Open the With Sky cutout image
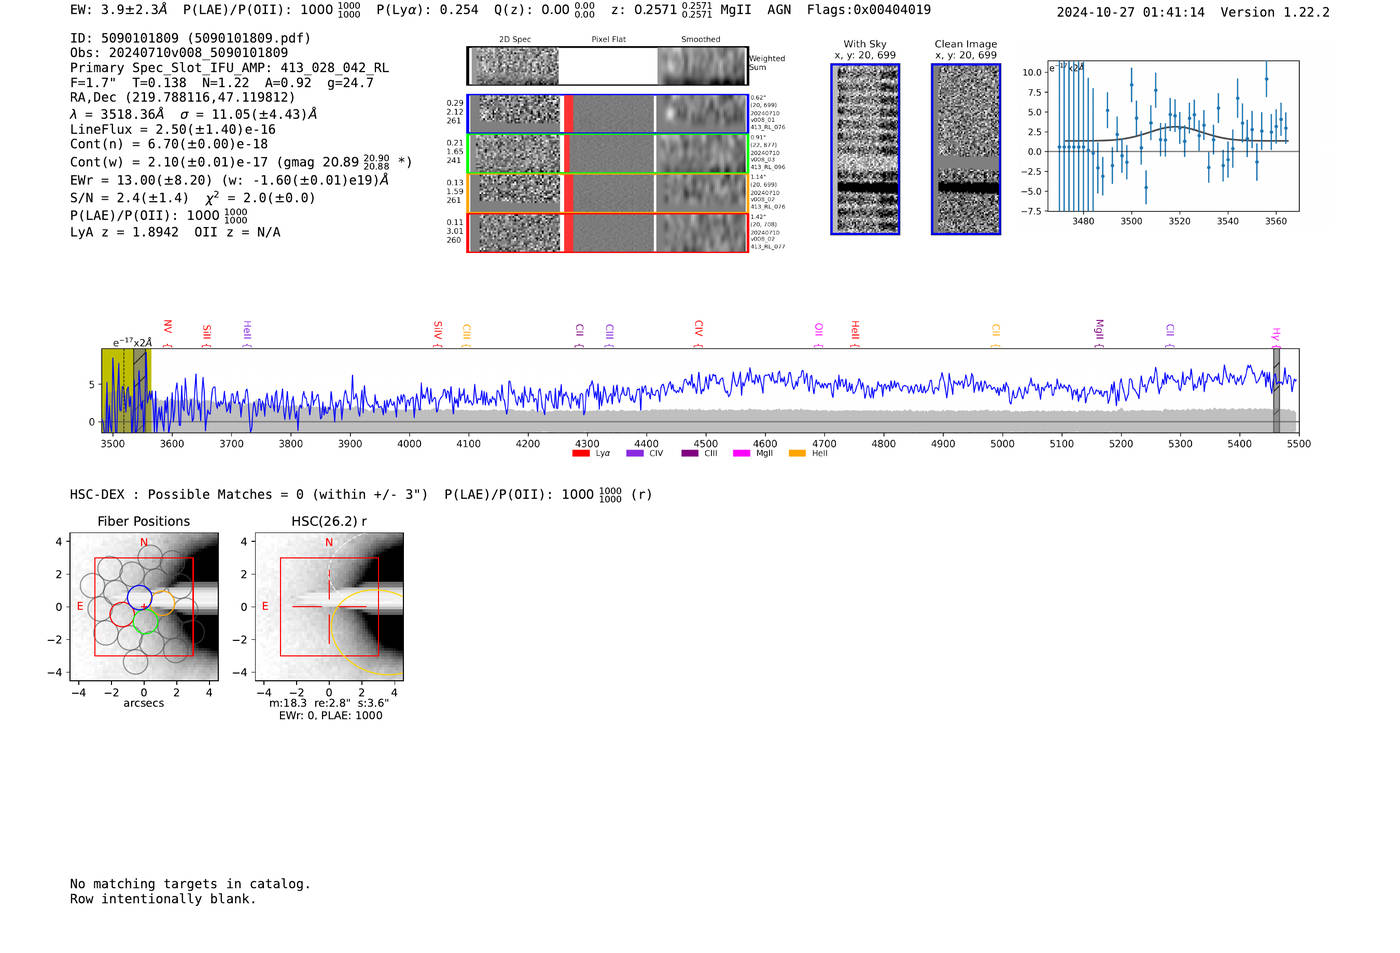The image size is (1400, 953). click(865, 149)
